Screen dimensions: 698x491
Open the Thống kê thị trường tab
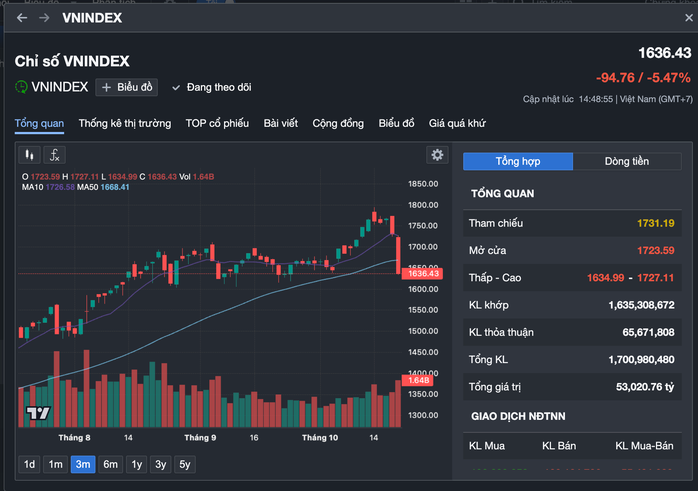point(125,124)
